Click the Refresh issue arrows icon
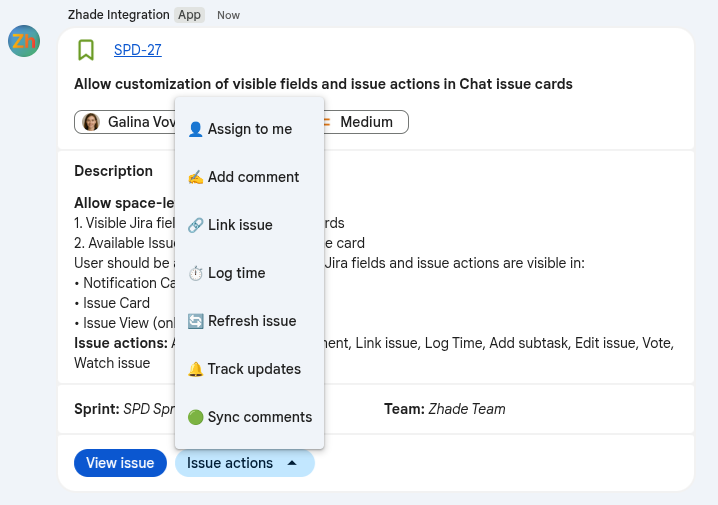This screenshot has height=505, width=718. pos(196,321)
